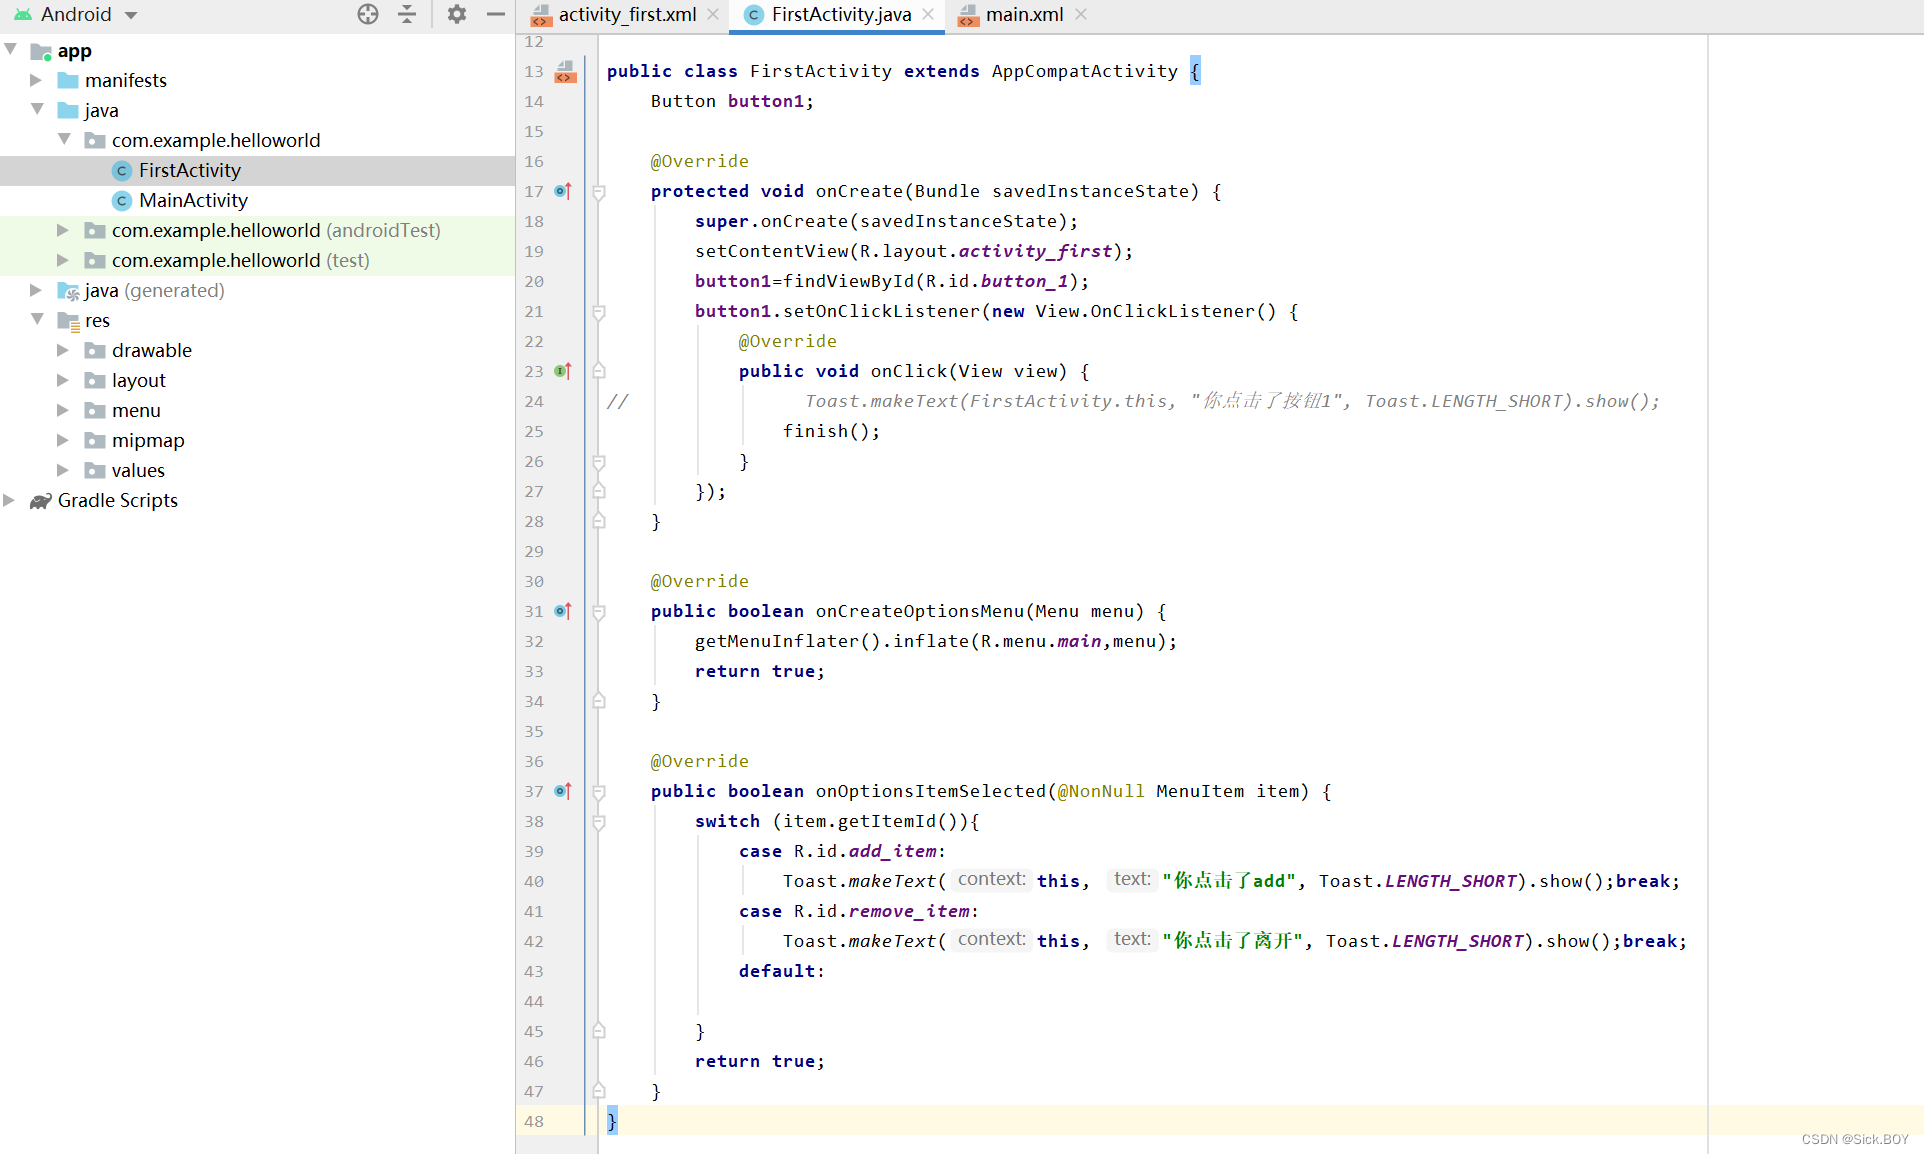Fold anonymous OnClickListener at line 21
This screenshot has height=1154, width=1924.
(598, 312)
